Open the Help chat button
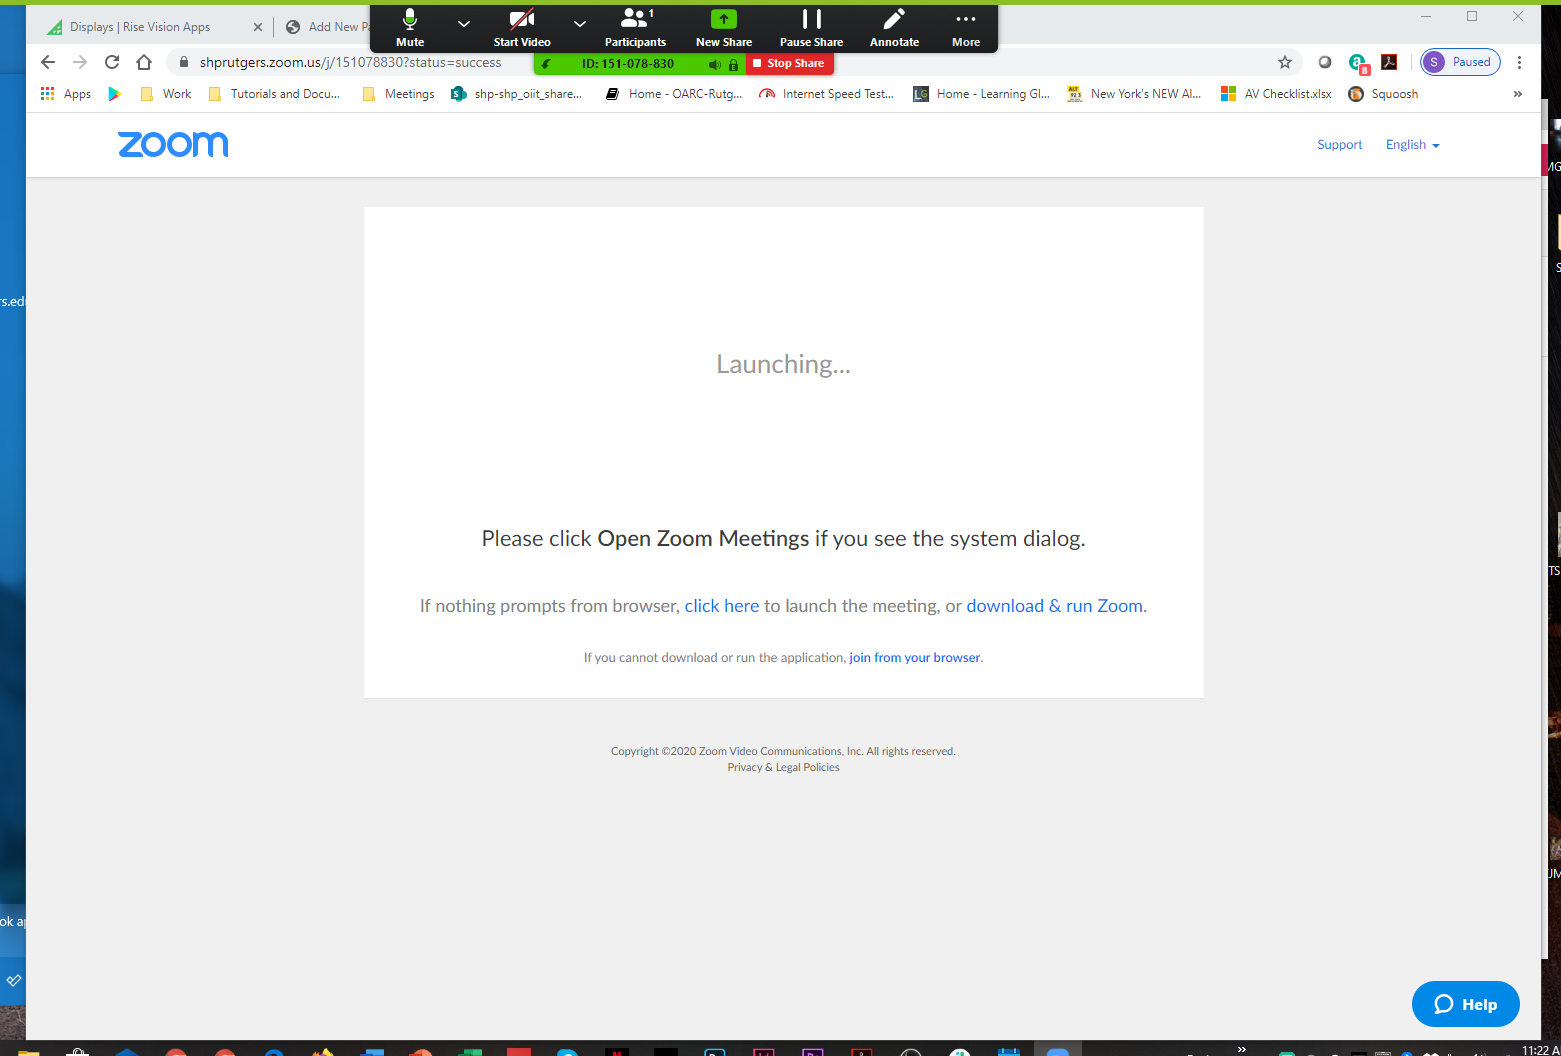 coord(1465,1004)
